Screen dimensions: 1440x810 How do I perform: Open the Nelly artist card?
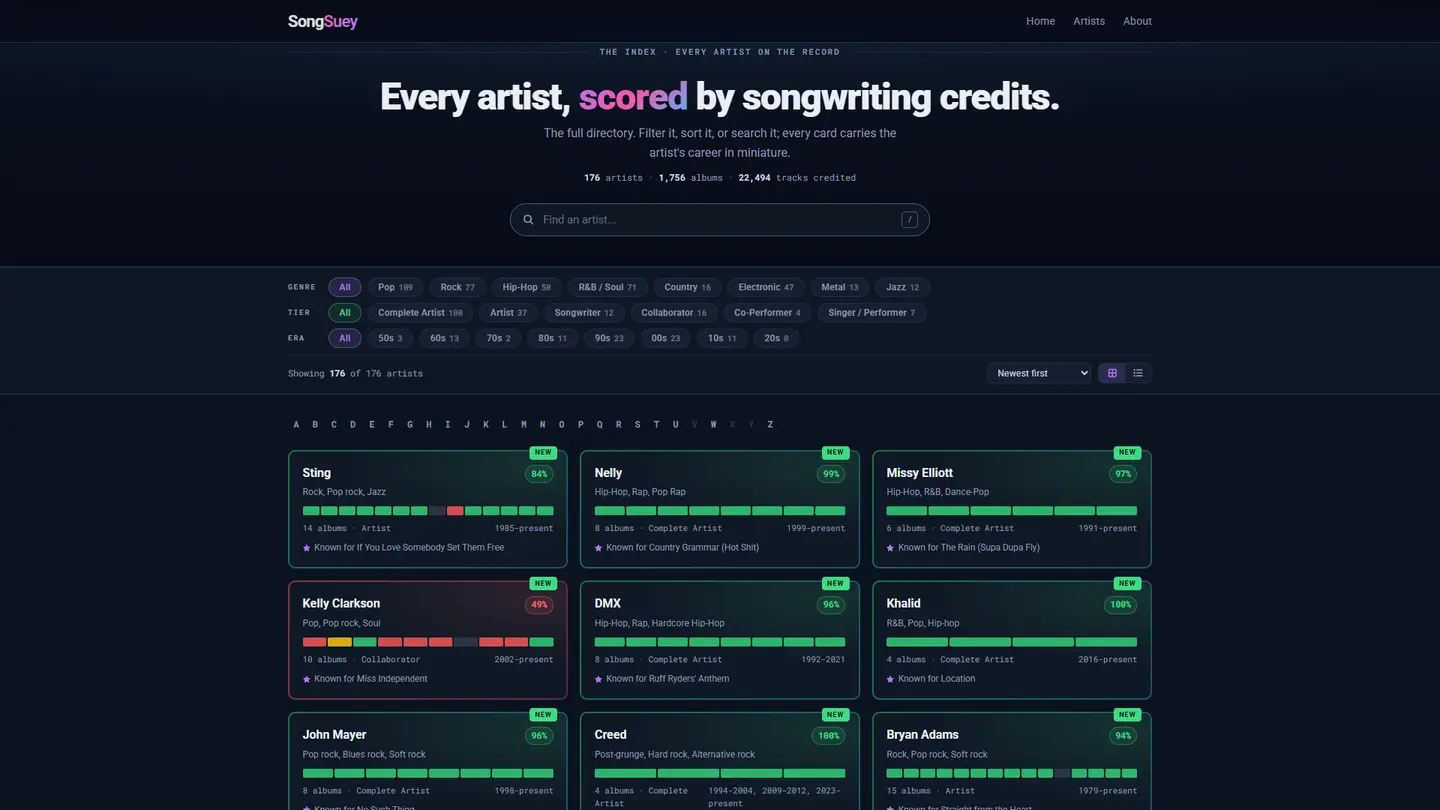[x=719, y=509]
